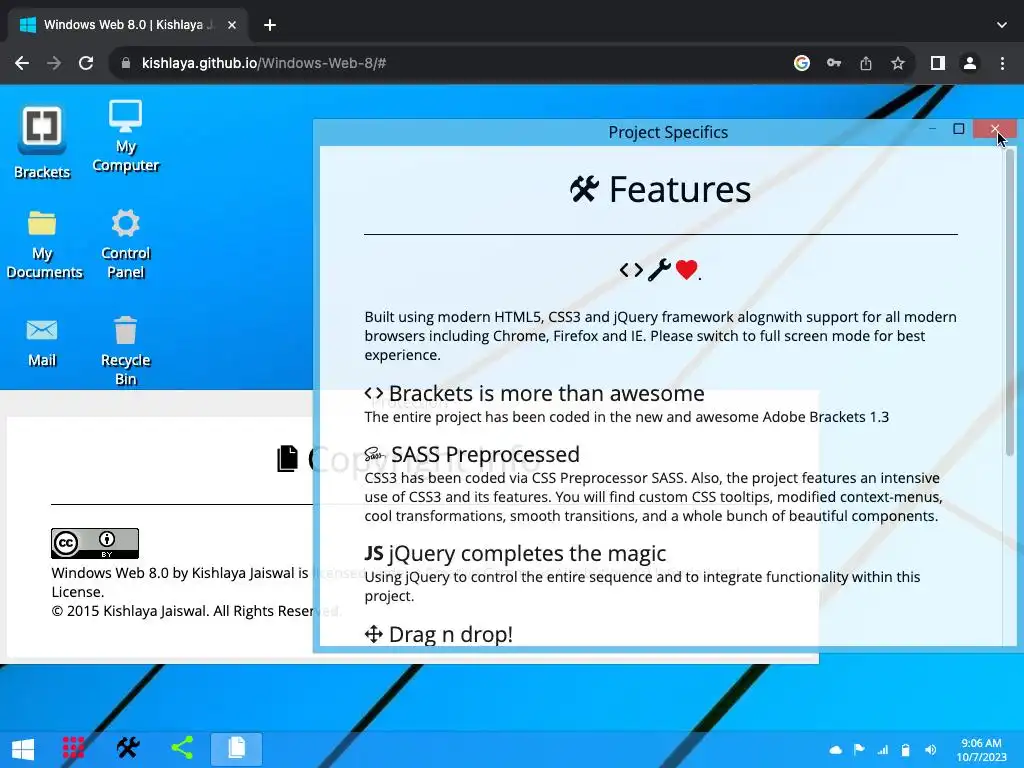Open Control Panel gear icon

(125, 244)
